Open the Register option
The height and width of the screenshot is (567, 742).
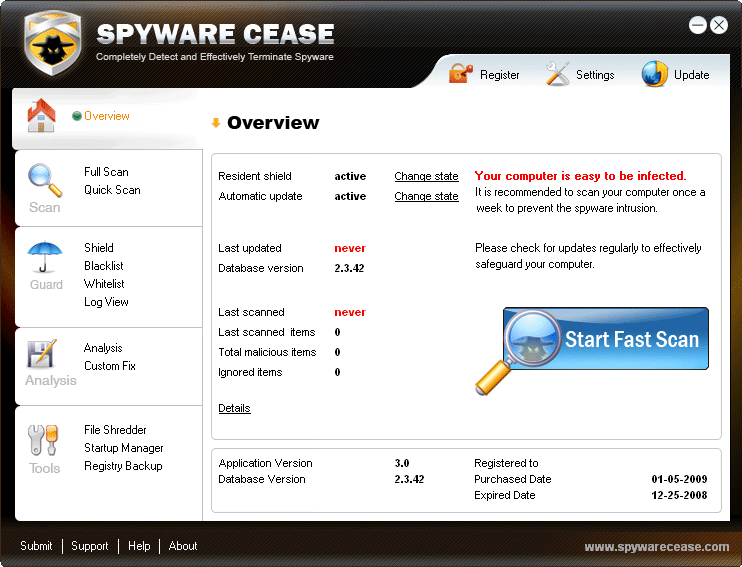[499, 75]
